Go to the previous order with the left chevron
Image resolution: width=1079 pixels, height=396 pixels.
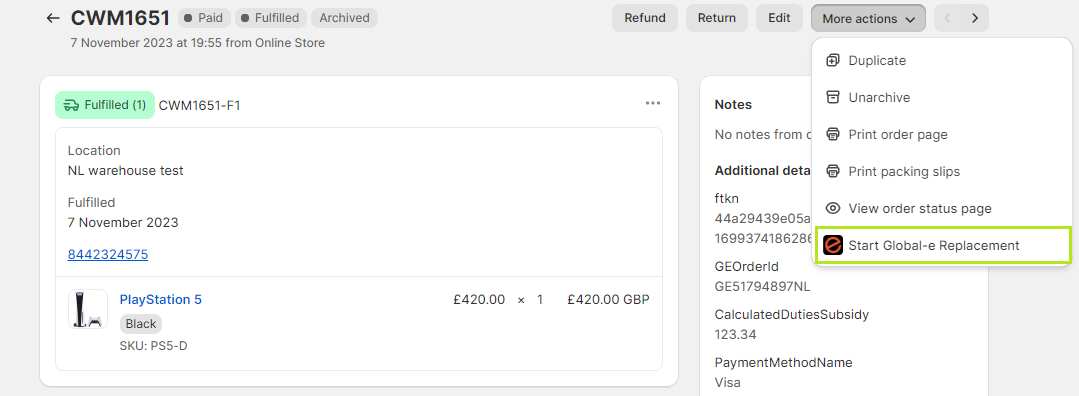point(948,19)
